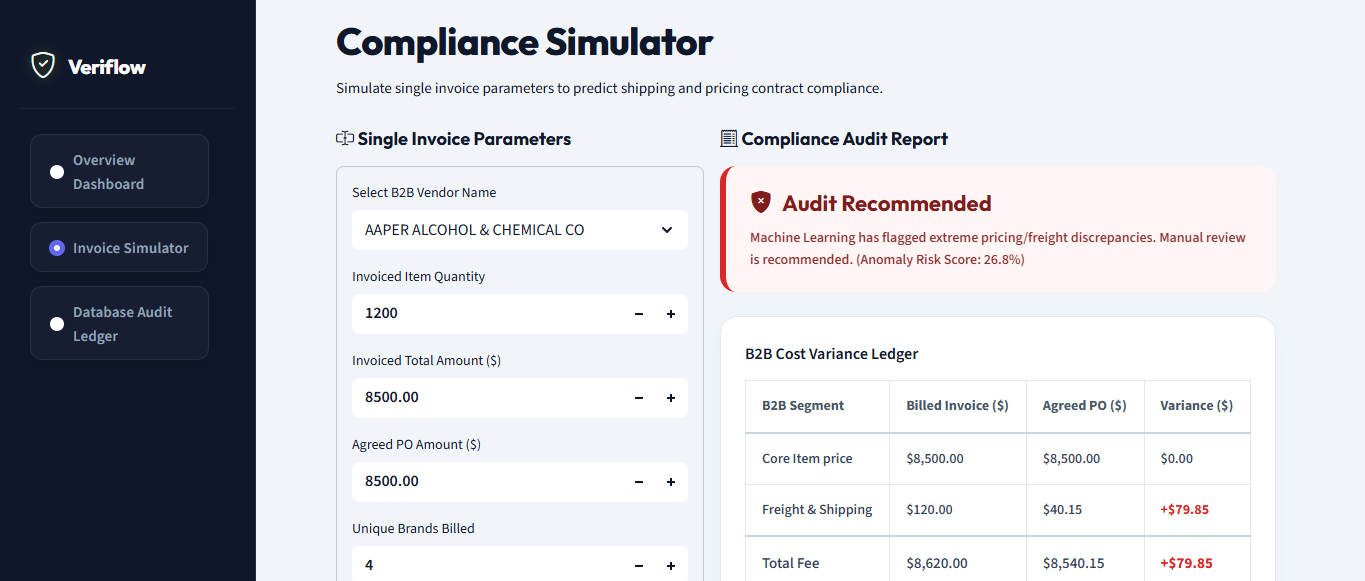Click the B2B Cost Variance Ledger title
This screenshot has width=1365, height=581.
832,354
